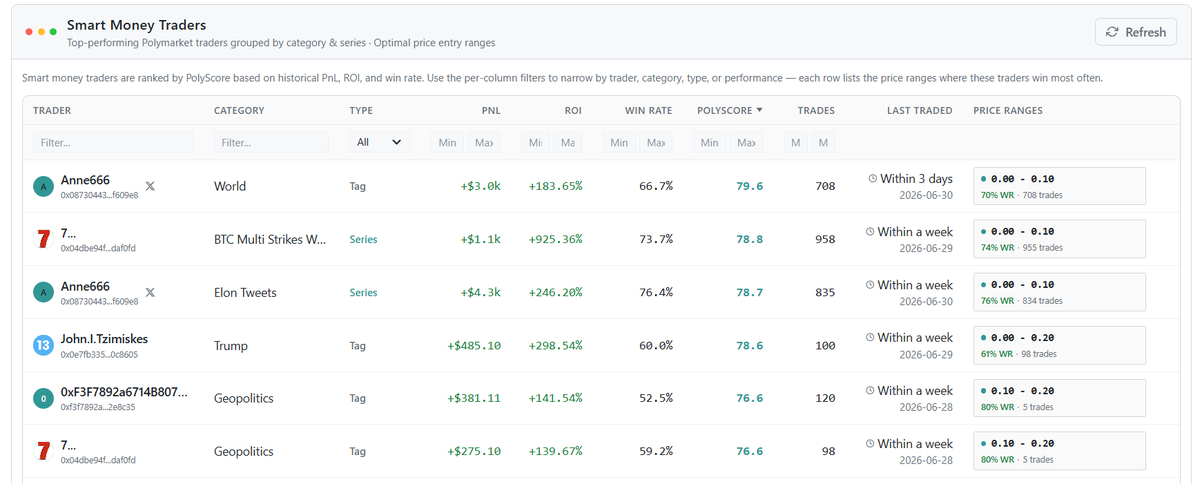Click the +$381.11 PnL value

(474, 398)
